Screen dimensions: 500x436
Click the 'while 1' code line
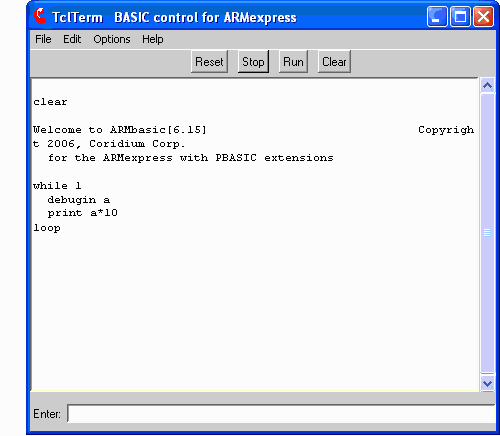[x=57, y=186]
